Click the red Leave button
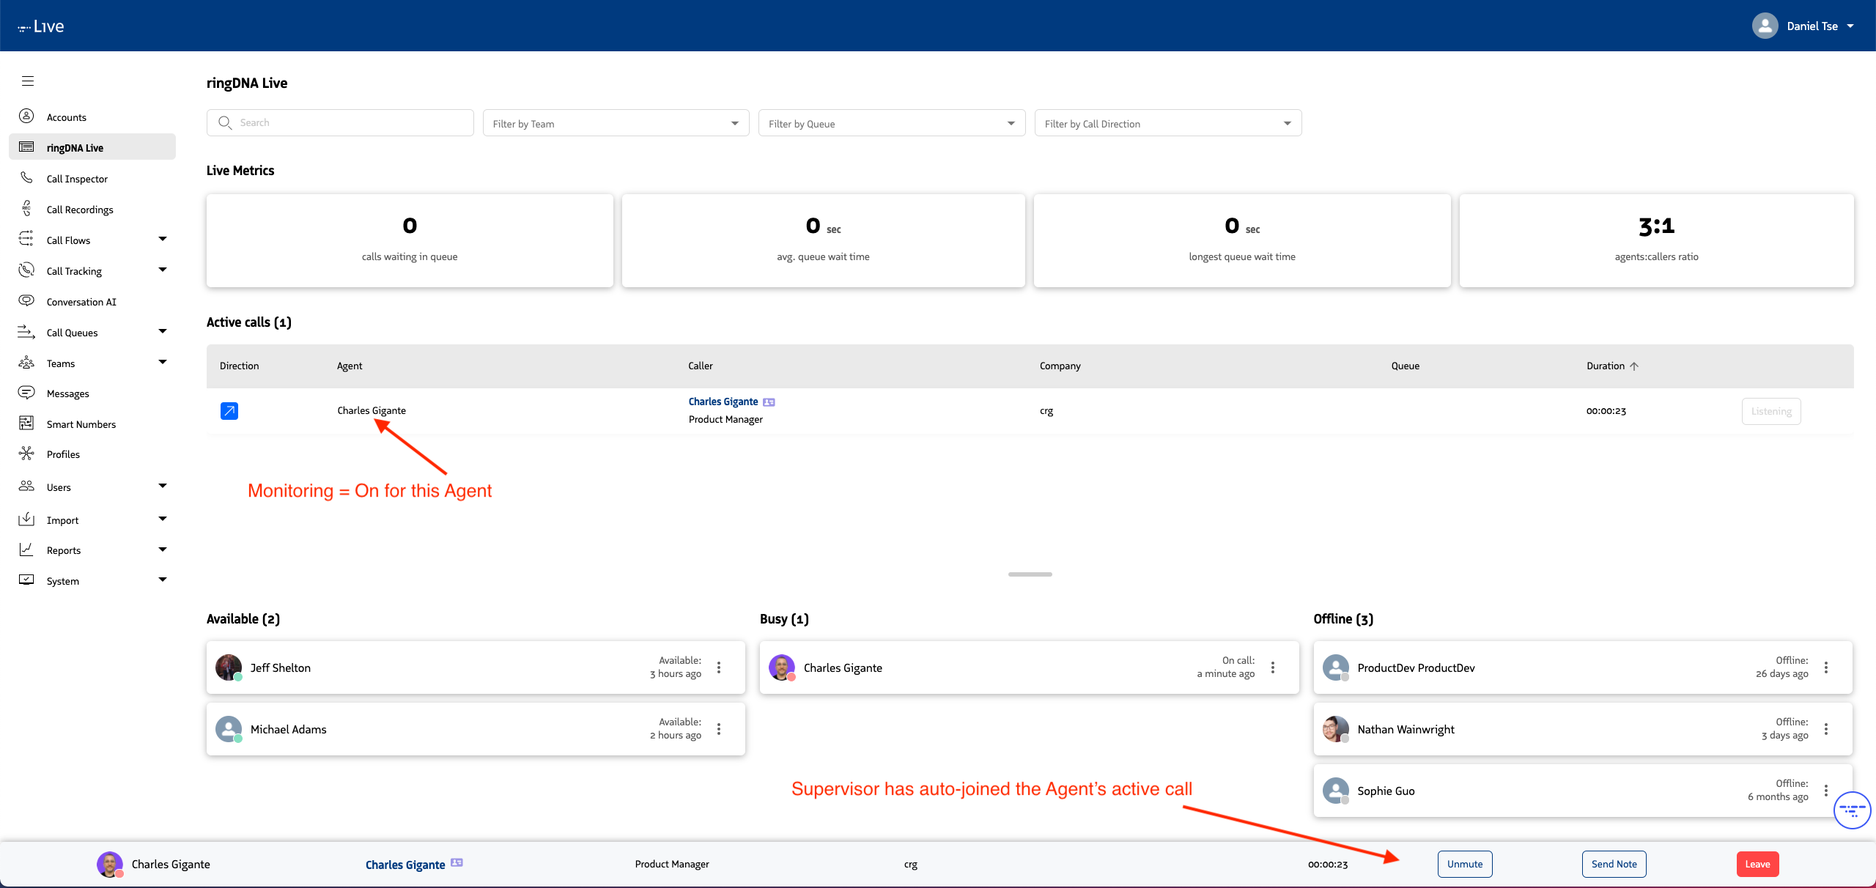1876x888 pixels. click(1757, 864)
